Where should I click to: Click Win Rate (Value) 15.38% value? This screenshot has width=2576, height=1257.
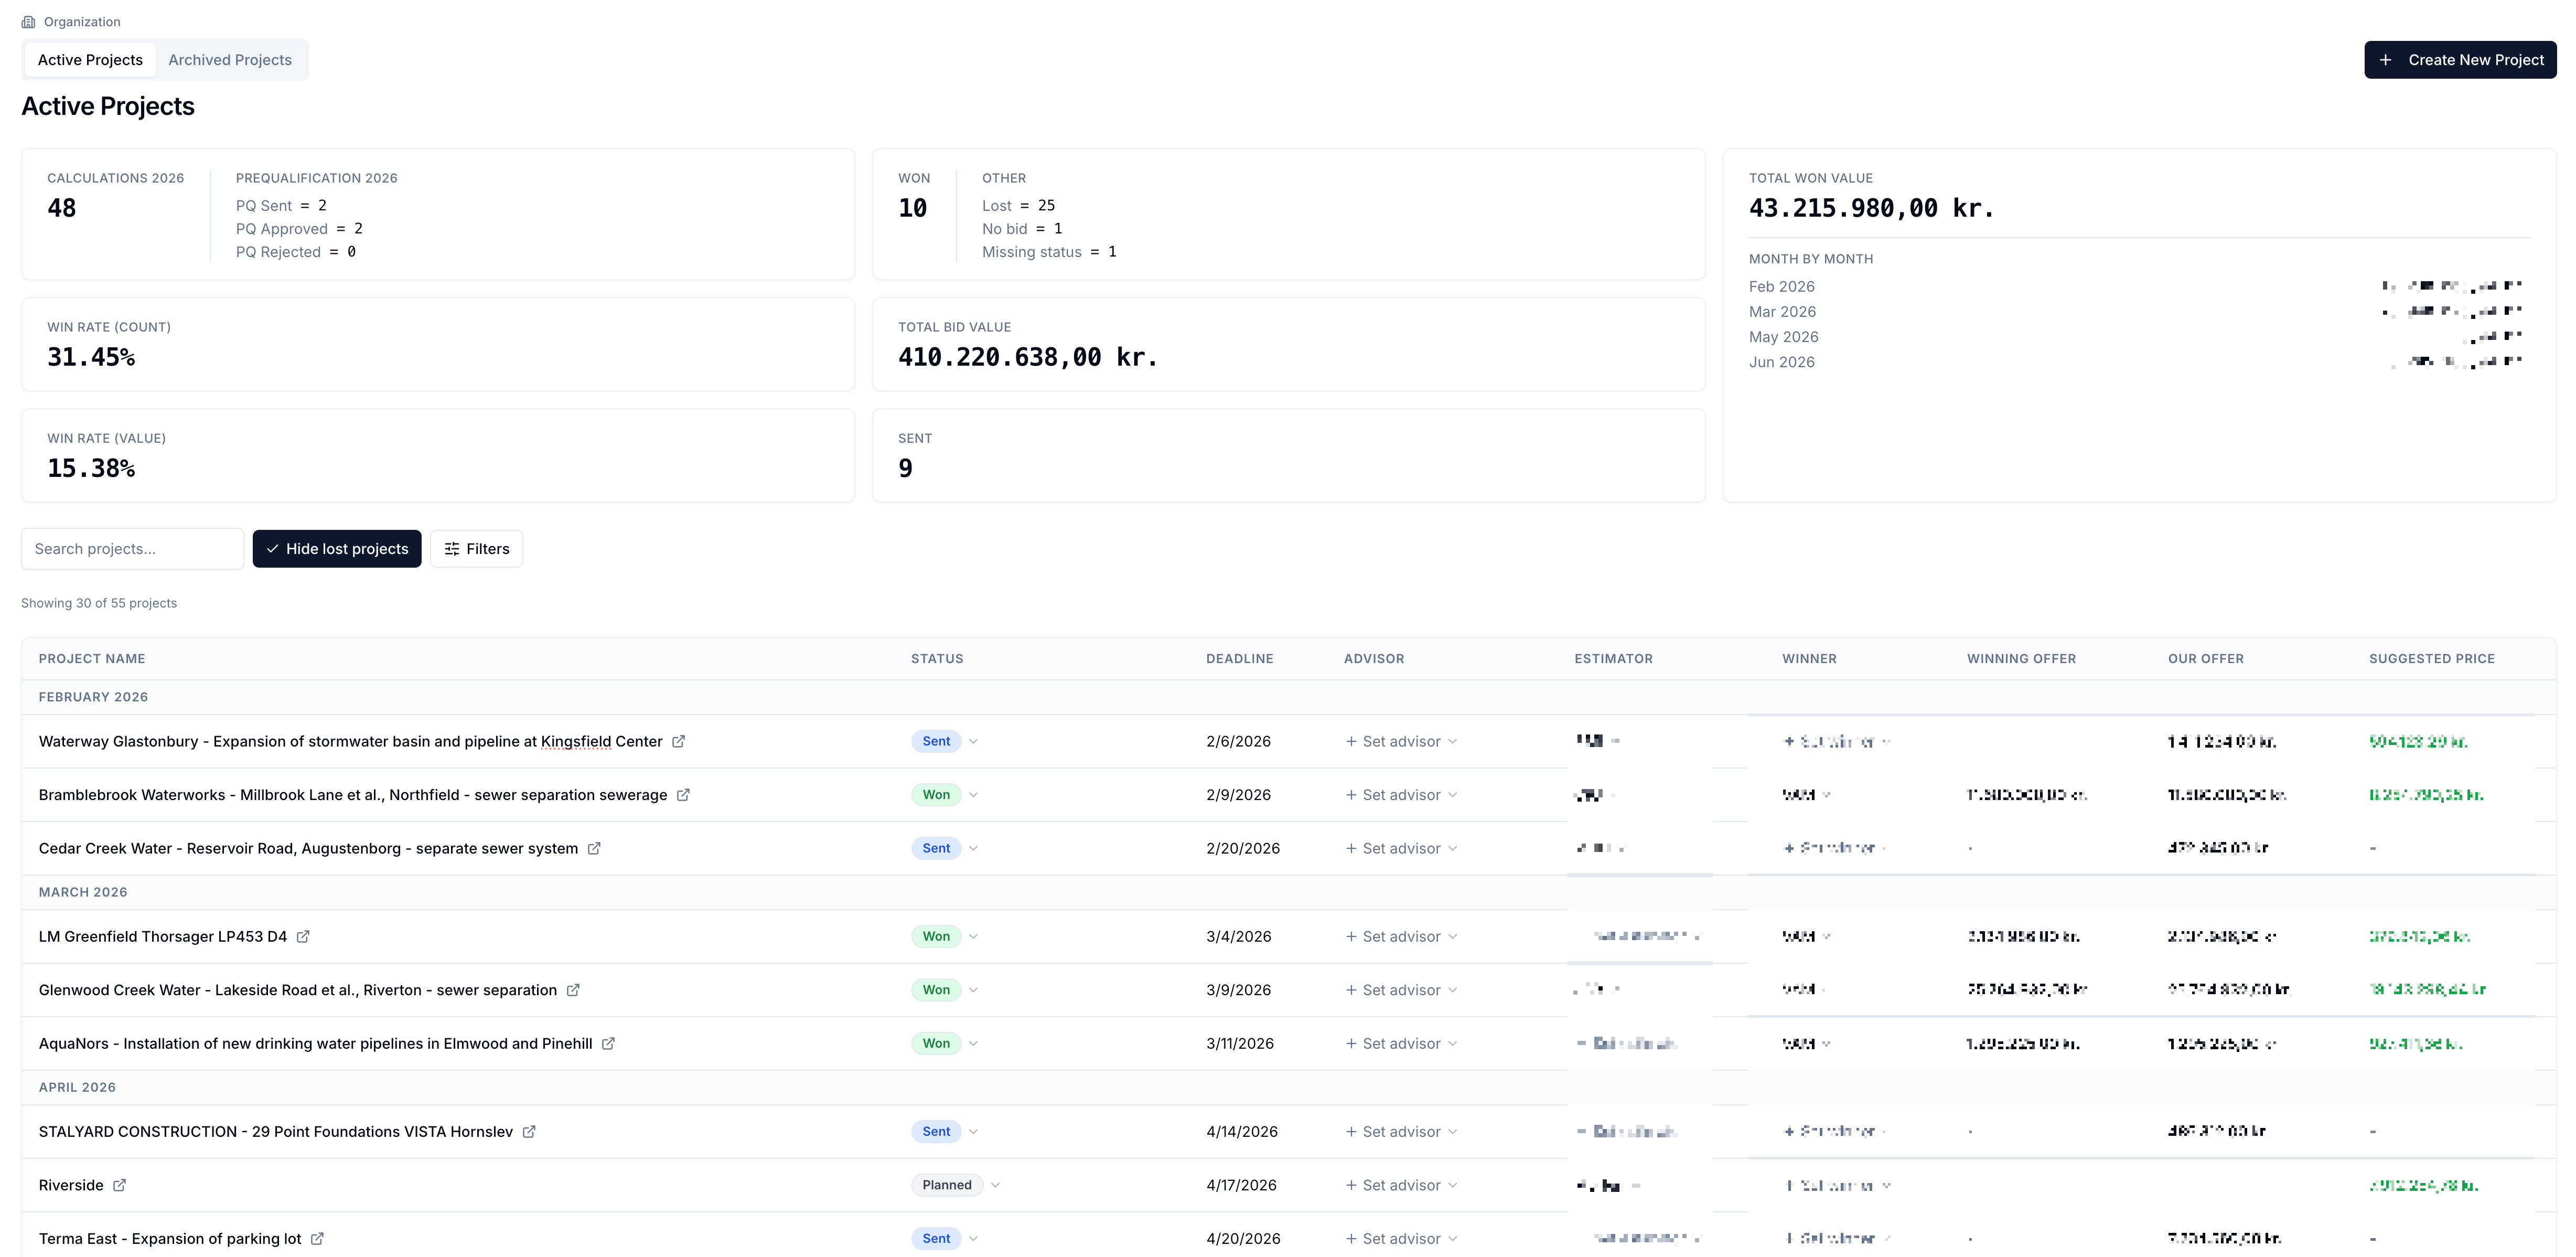[x=91, y=468]
